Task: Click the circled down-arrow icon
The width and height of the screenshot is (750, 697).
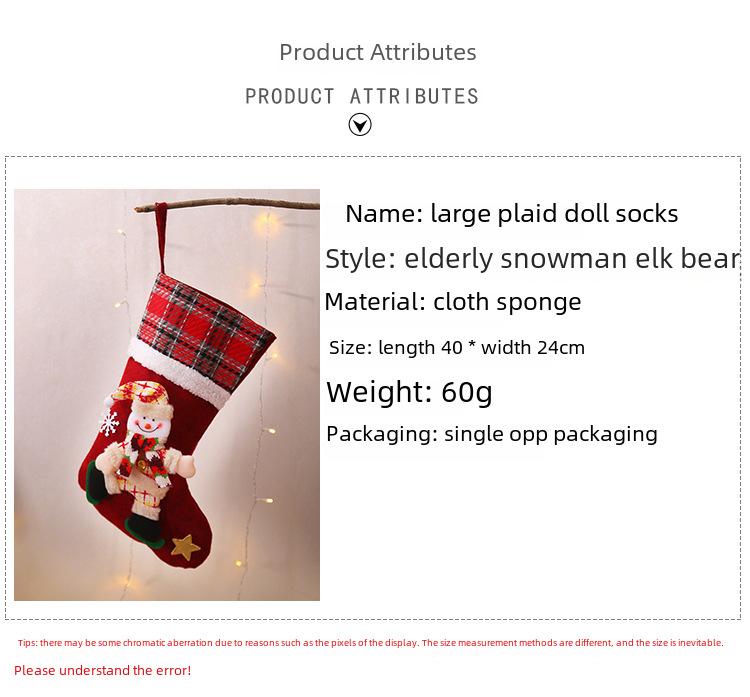Action: [x=360, y=125]
